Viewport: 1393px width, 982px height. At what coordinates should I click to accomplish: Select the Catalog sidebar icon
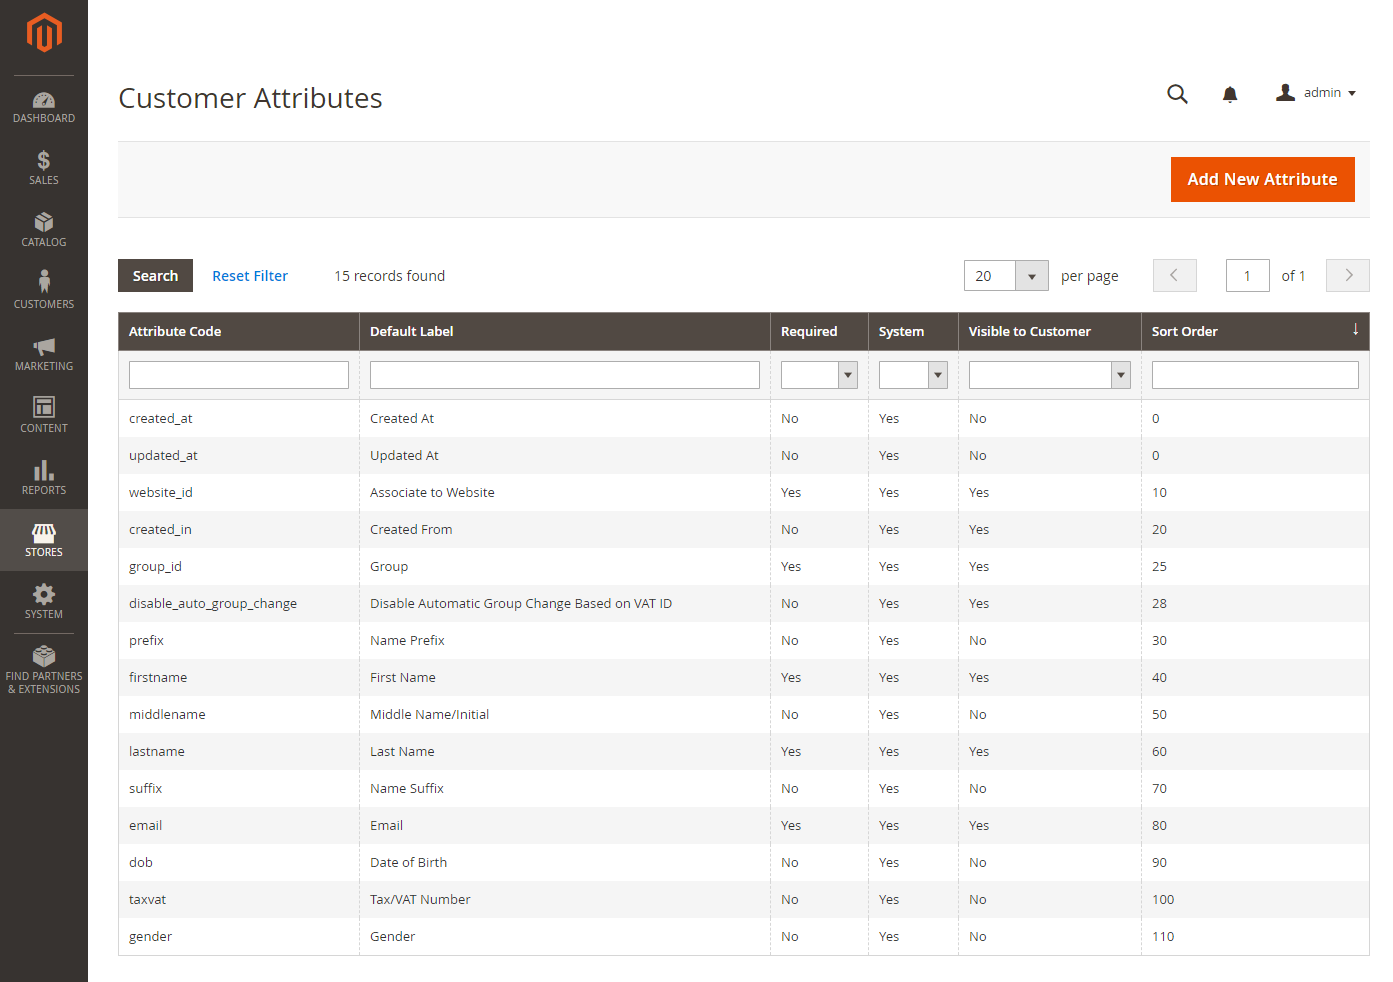(x=43, y=230)
